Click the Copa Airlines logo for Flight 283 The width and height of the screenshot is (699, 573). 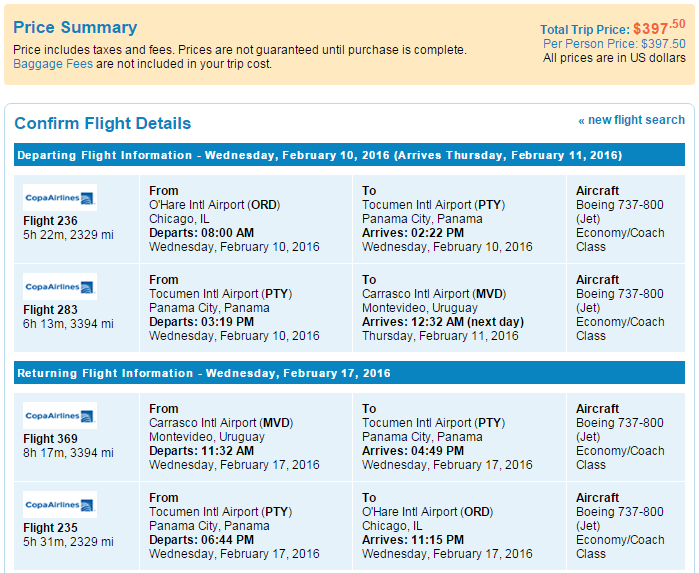point(60,286)
